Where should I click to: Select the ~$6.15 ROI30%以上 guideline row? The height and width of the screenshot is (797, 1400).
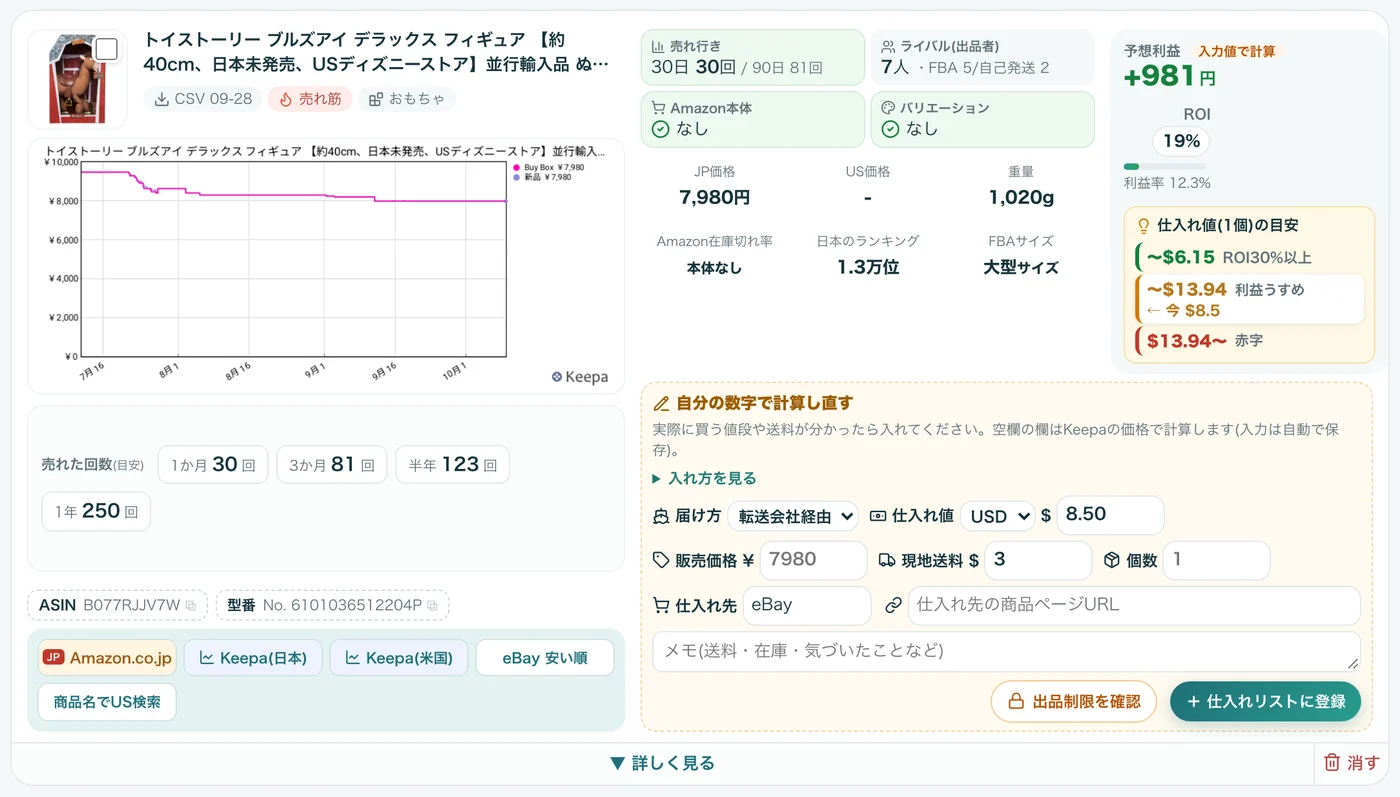(1248, 257)
